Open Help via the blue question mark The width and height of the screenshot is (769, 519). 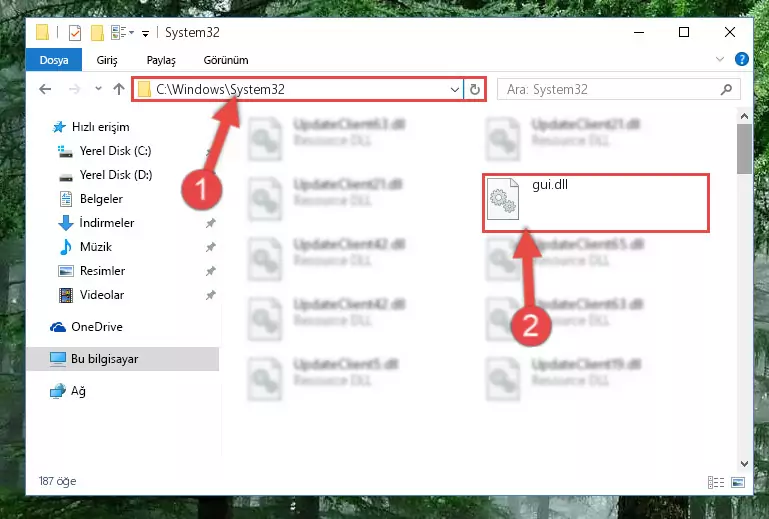pos(742,59)
